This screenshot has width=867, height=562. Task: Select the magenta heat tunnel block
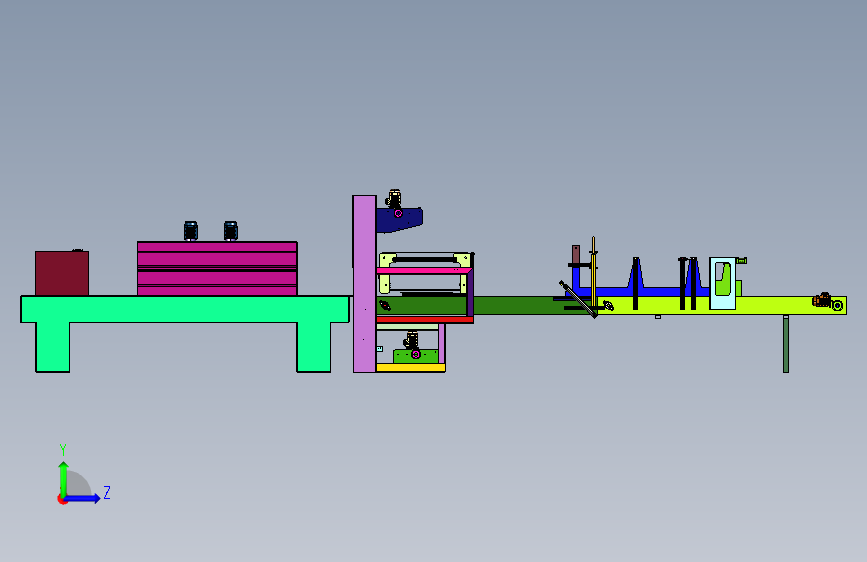click(x=217, y=268)
